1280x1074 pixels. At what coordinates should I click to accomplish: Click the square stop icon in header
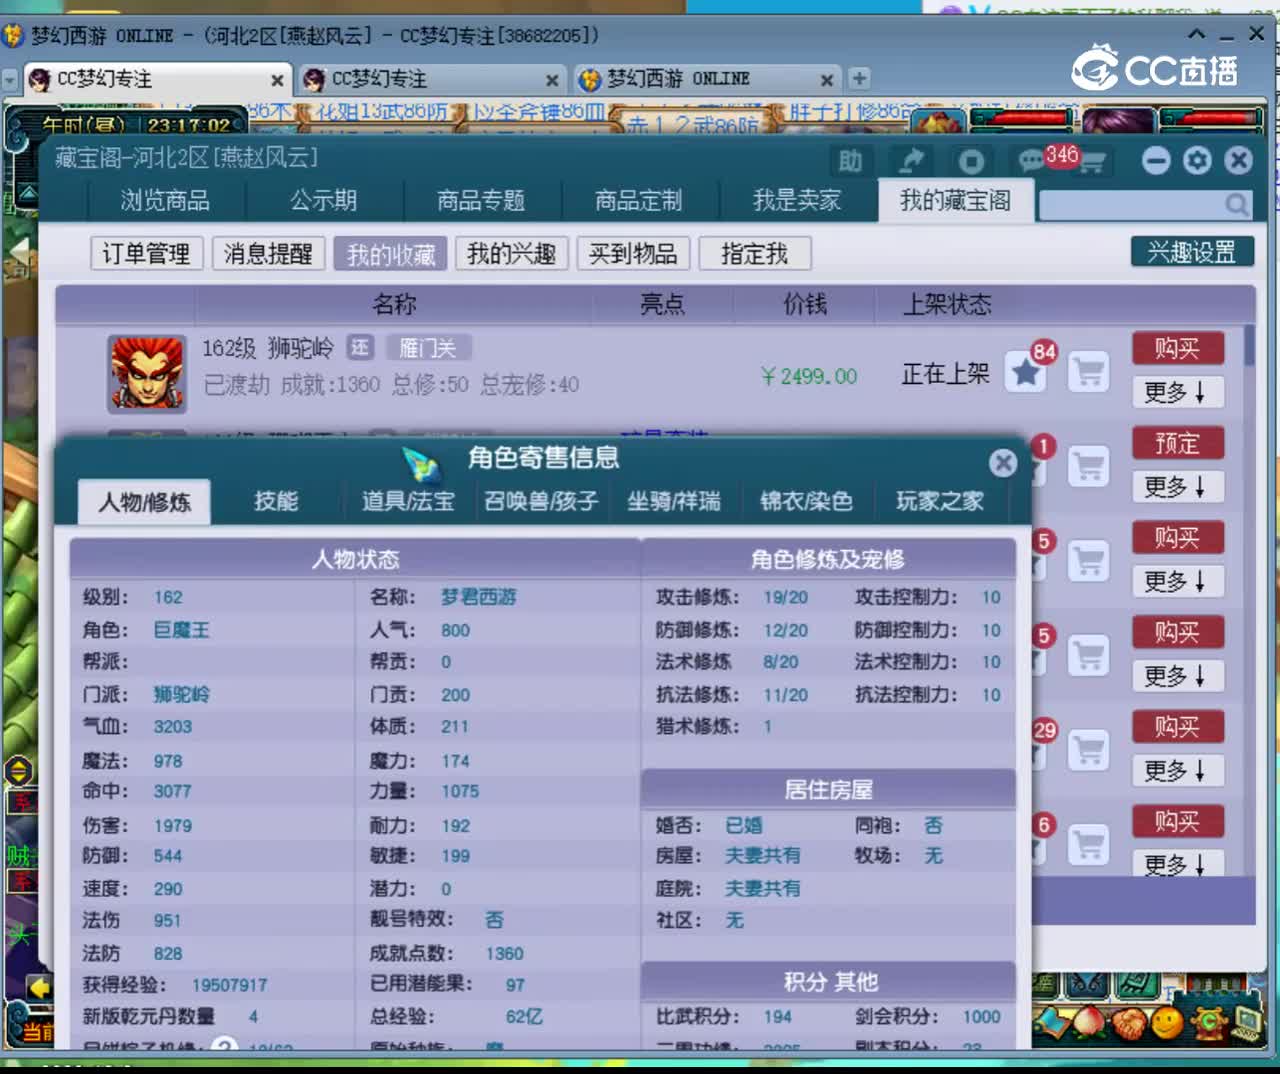pos(971,161)
